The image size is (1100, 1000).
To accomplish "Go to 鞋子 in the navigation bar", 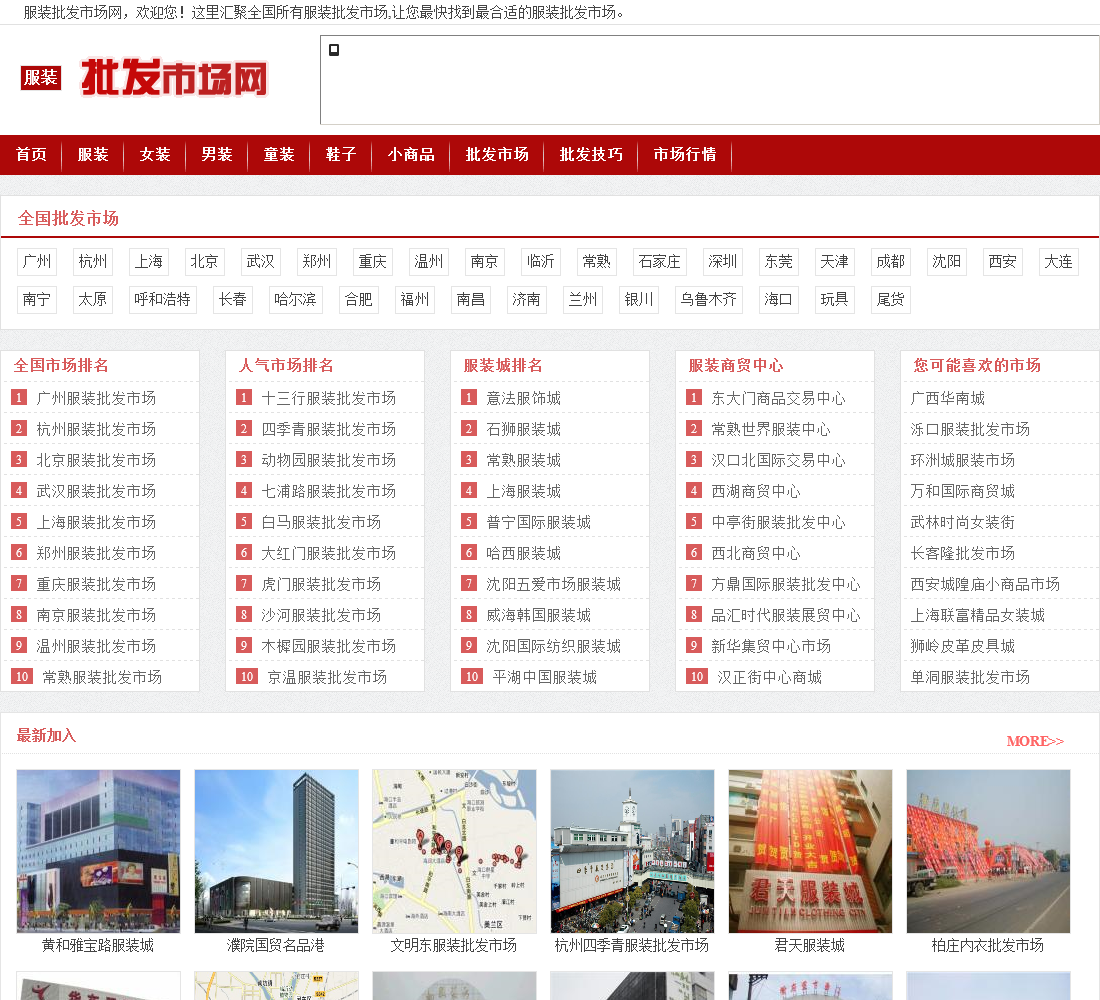I will tap(341, 154).
